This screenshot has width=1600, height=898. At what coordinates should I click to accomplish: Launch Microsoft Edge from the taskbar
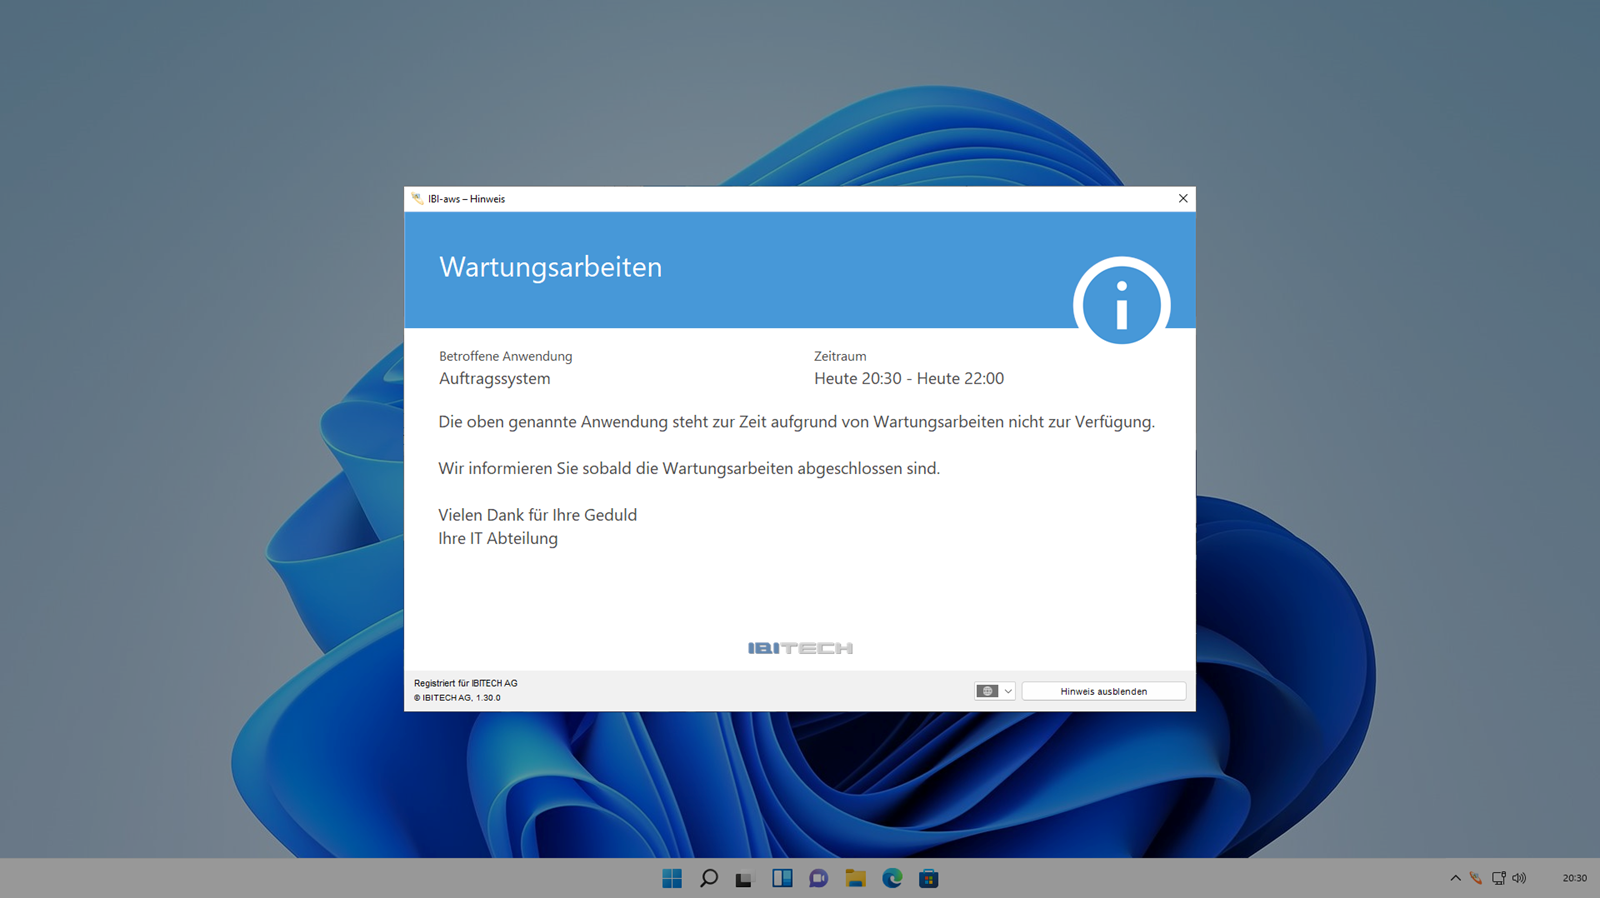click(892, 878)
